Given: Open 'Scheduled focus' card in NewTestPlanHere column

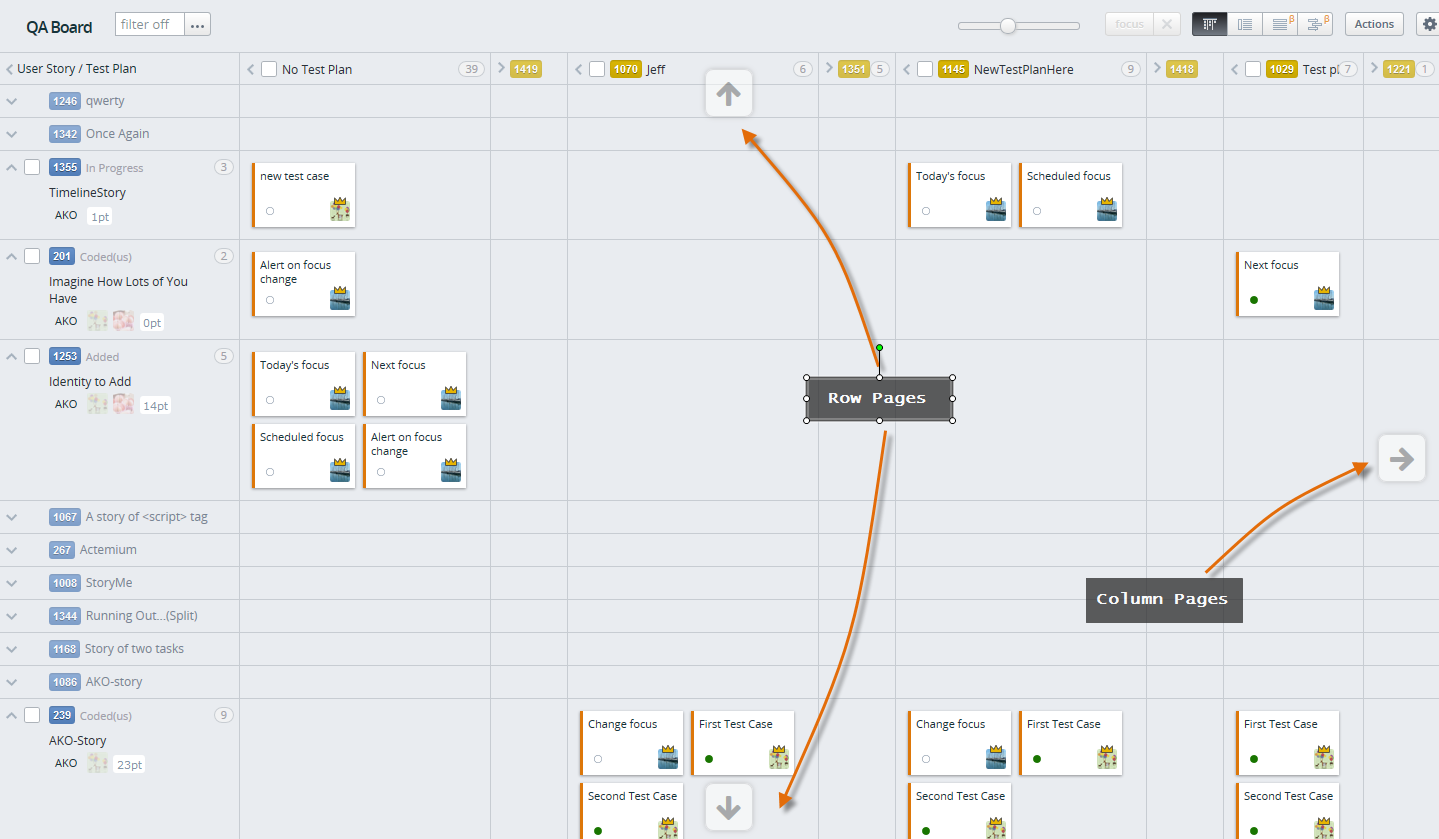Looking at the screenshot, I should pos(1070,195).
